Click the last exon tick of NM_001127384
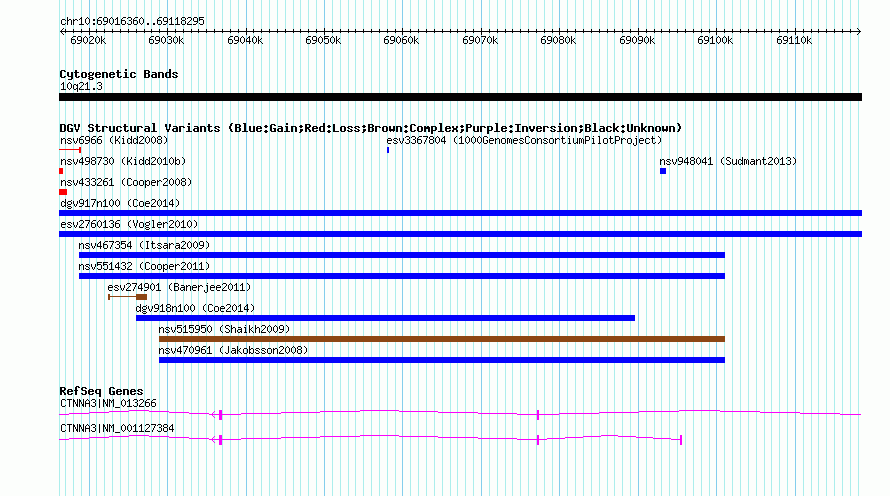Viewport: 890px width, 496px height. click(x=681, y=439)
